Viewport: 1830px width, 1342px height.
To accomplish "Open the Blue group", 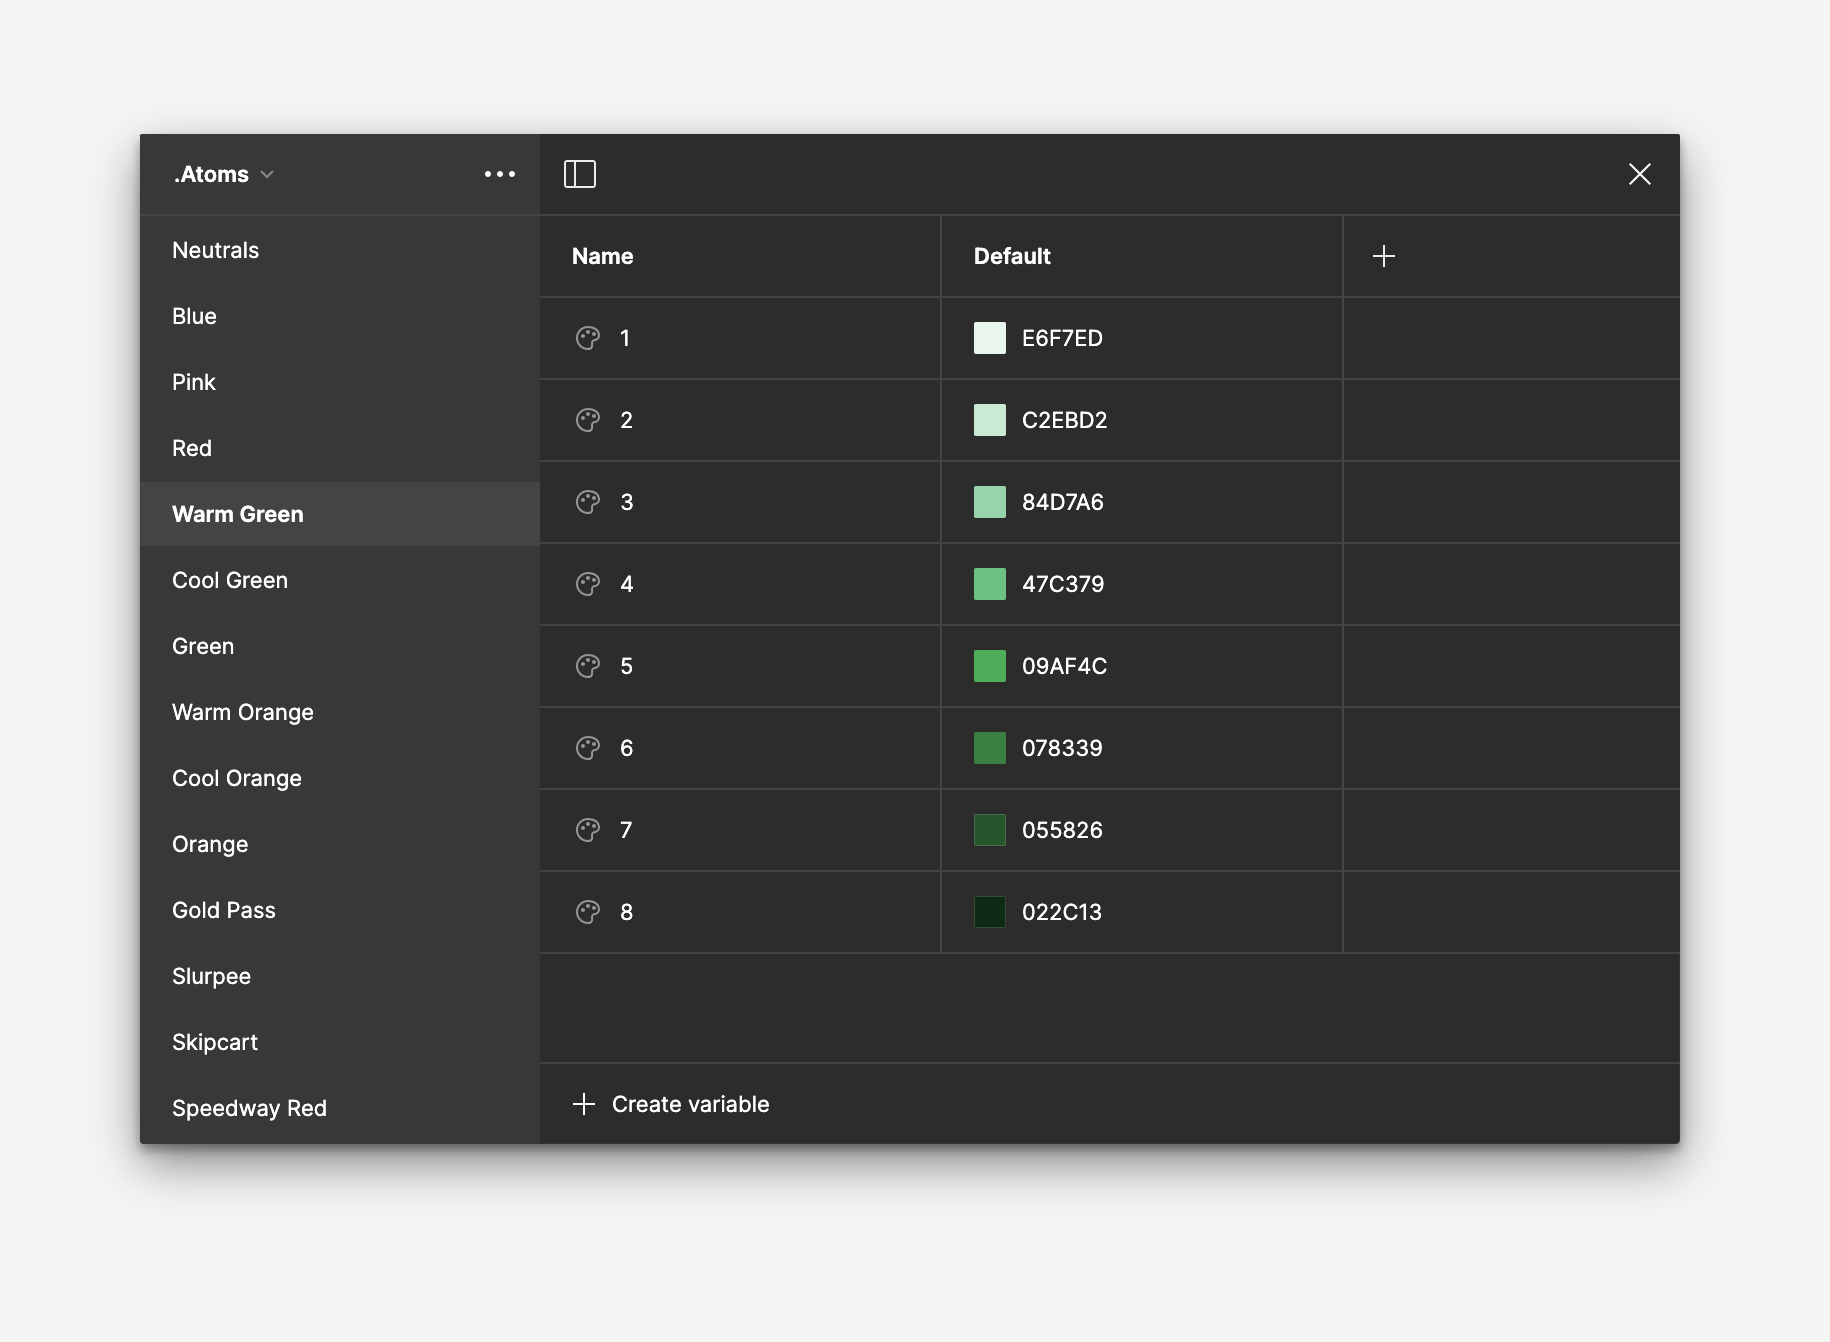I will click(x=340, y=316).
